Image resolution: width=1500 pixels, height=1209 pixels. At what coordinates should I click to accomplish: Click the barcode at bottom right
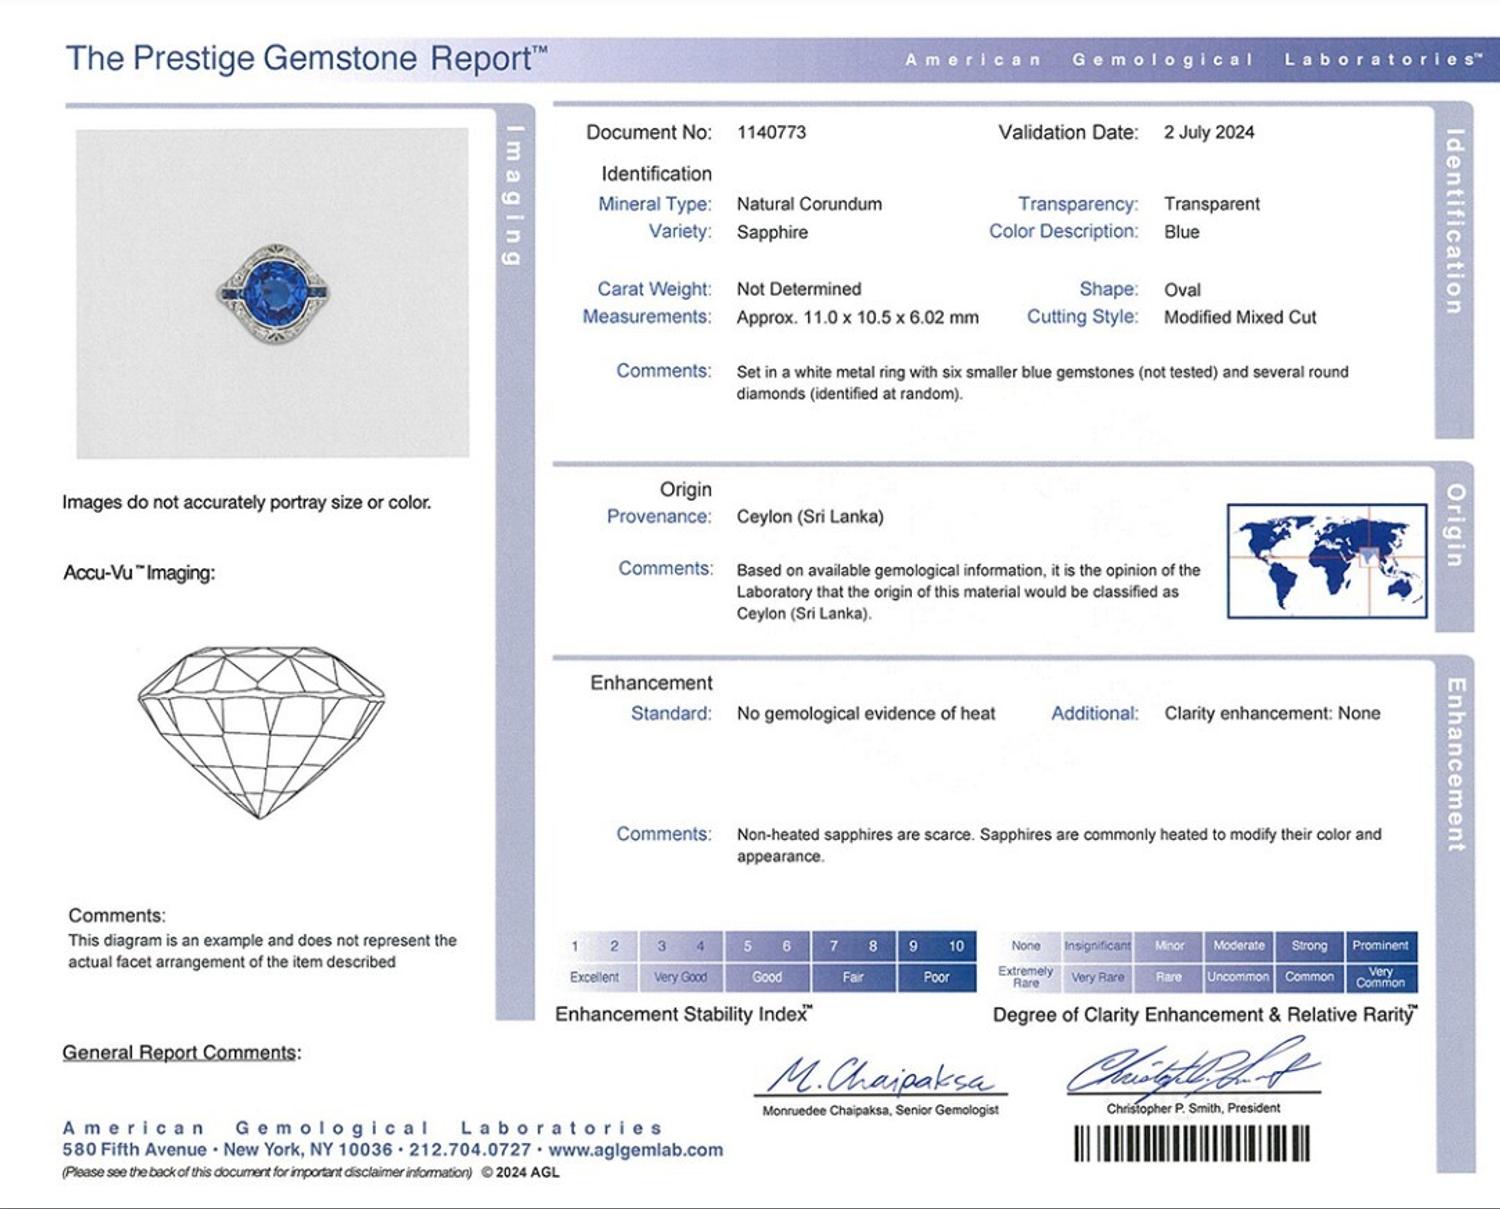[1192, 1143]
